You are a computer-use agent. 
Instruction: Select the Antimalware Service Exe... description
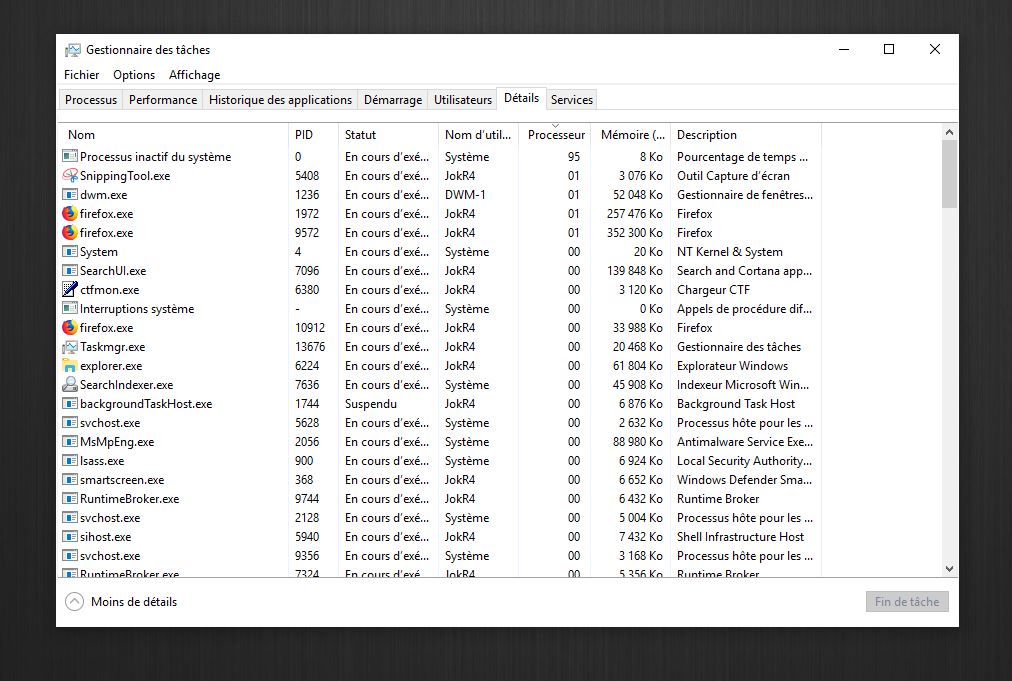[x=745, y=442]
